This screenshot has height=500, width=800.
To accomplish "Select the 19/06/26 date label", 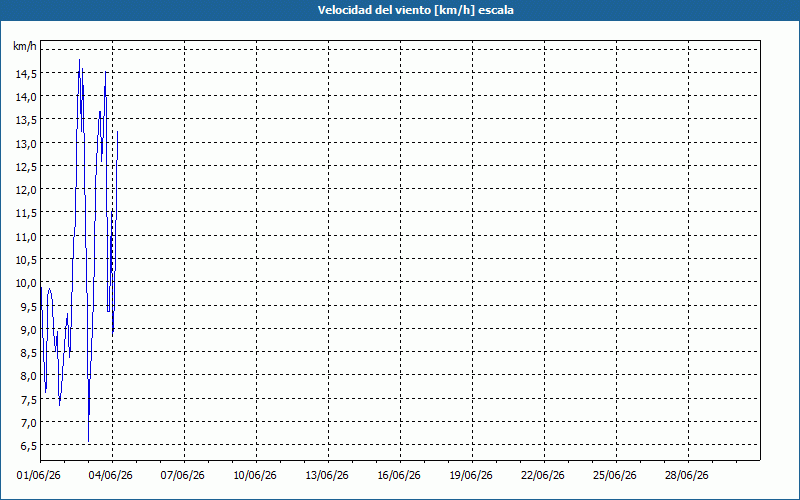I will tap(471, 476).
